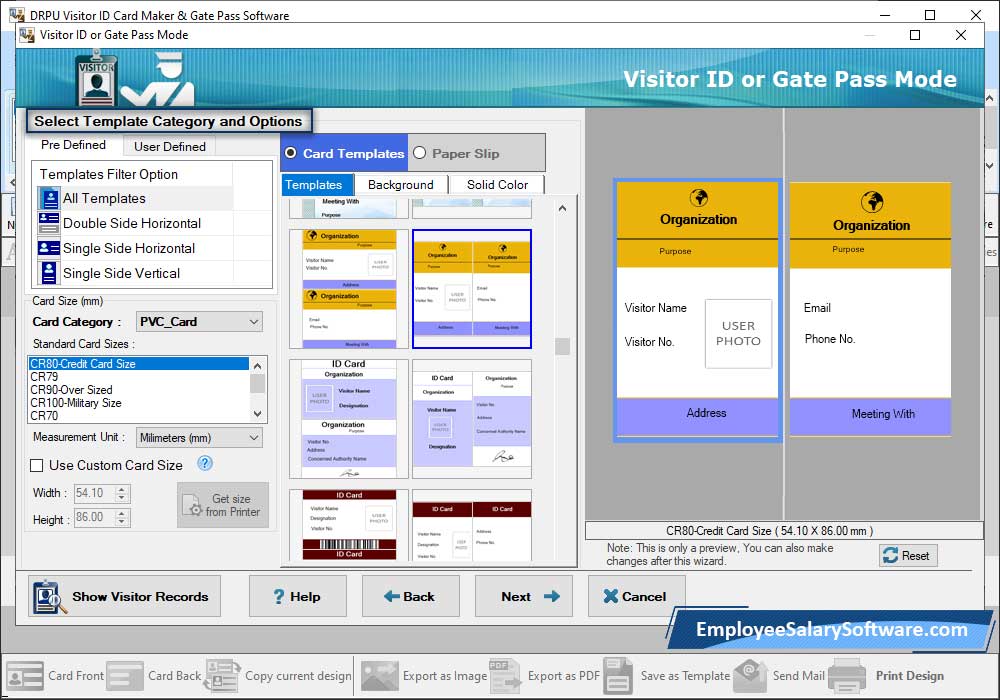Click the template gallery scrollbar thumb
Viewport: 1000px width, 700px height.
tap(562, 346)
